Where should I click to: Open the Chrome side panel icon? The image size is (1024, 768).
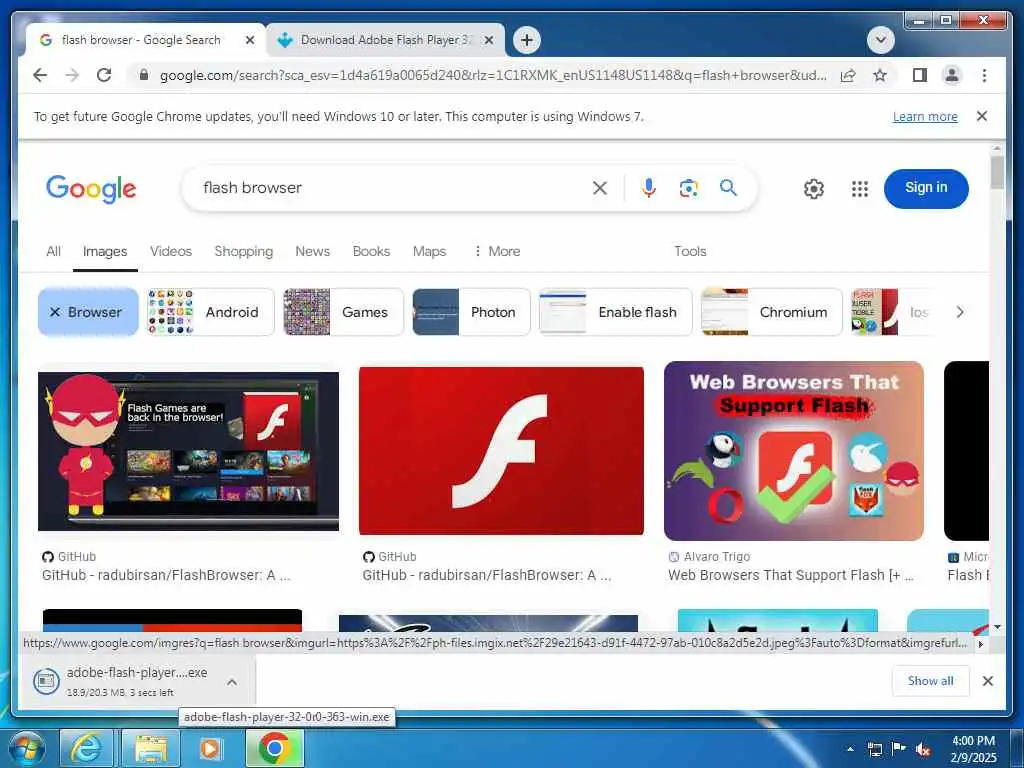point(920,75)
